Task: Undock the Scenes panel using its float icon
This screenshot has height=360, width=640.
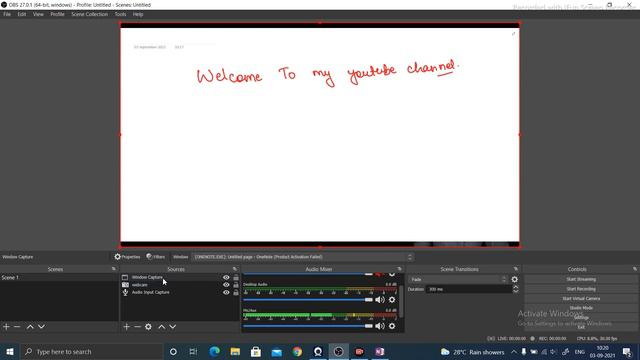Action: pyautogui.click(x=113, y=269)
